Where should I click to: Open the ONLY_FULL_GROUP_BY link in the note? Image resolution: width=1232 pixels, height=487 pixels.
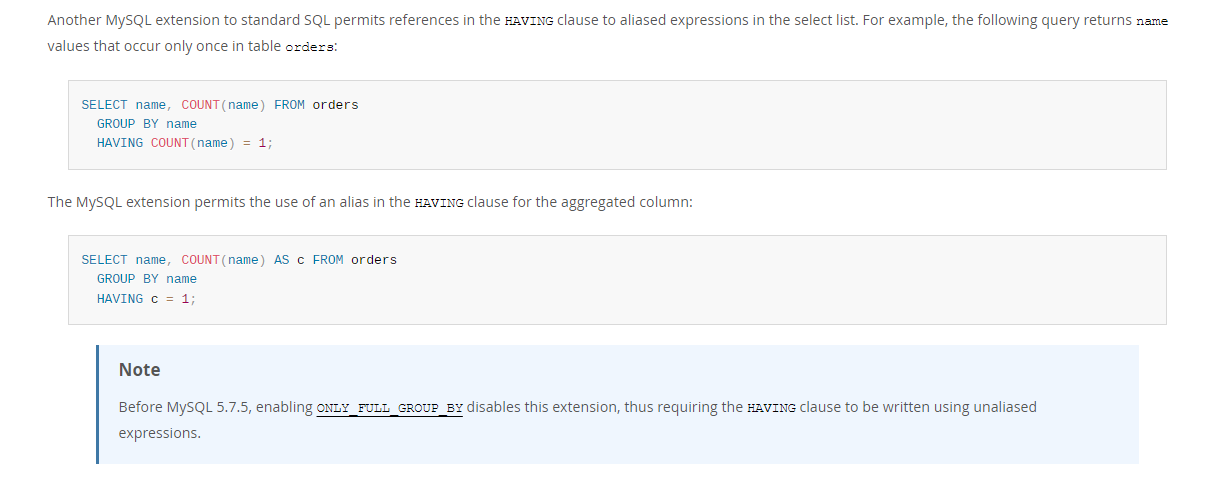389,408
